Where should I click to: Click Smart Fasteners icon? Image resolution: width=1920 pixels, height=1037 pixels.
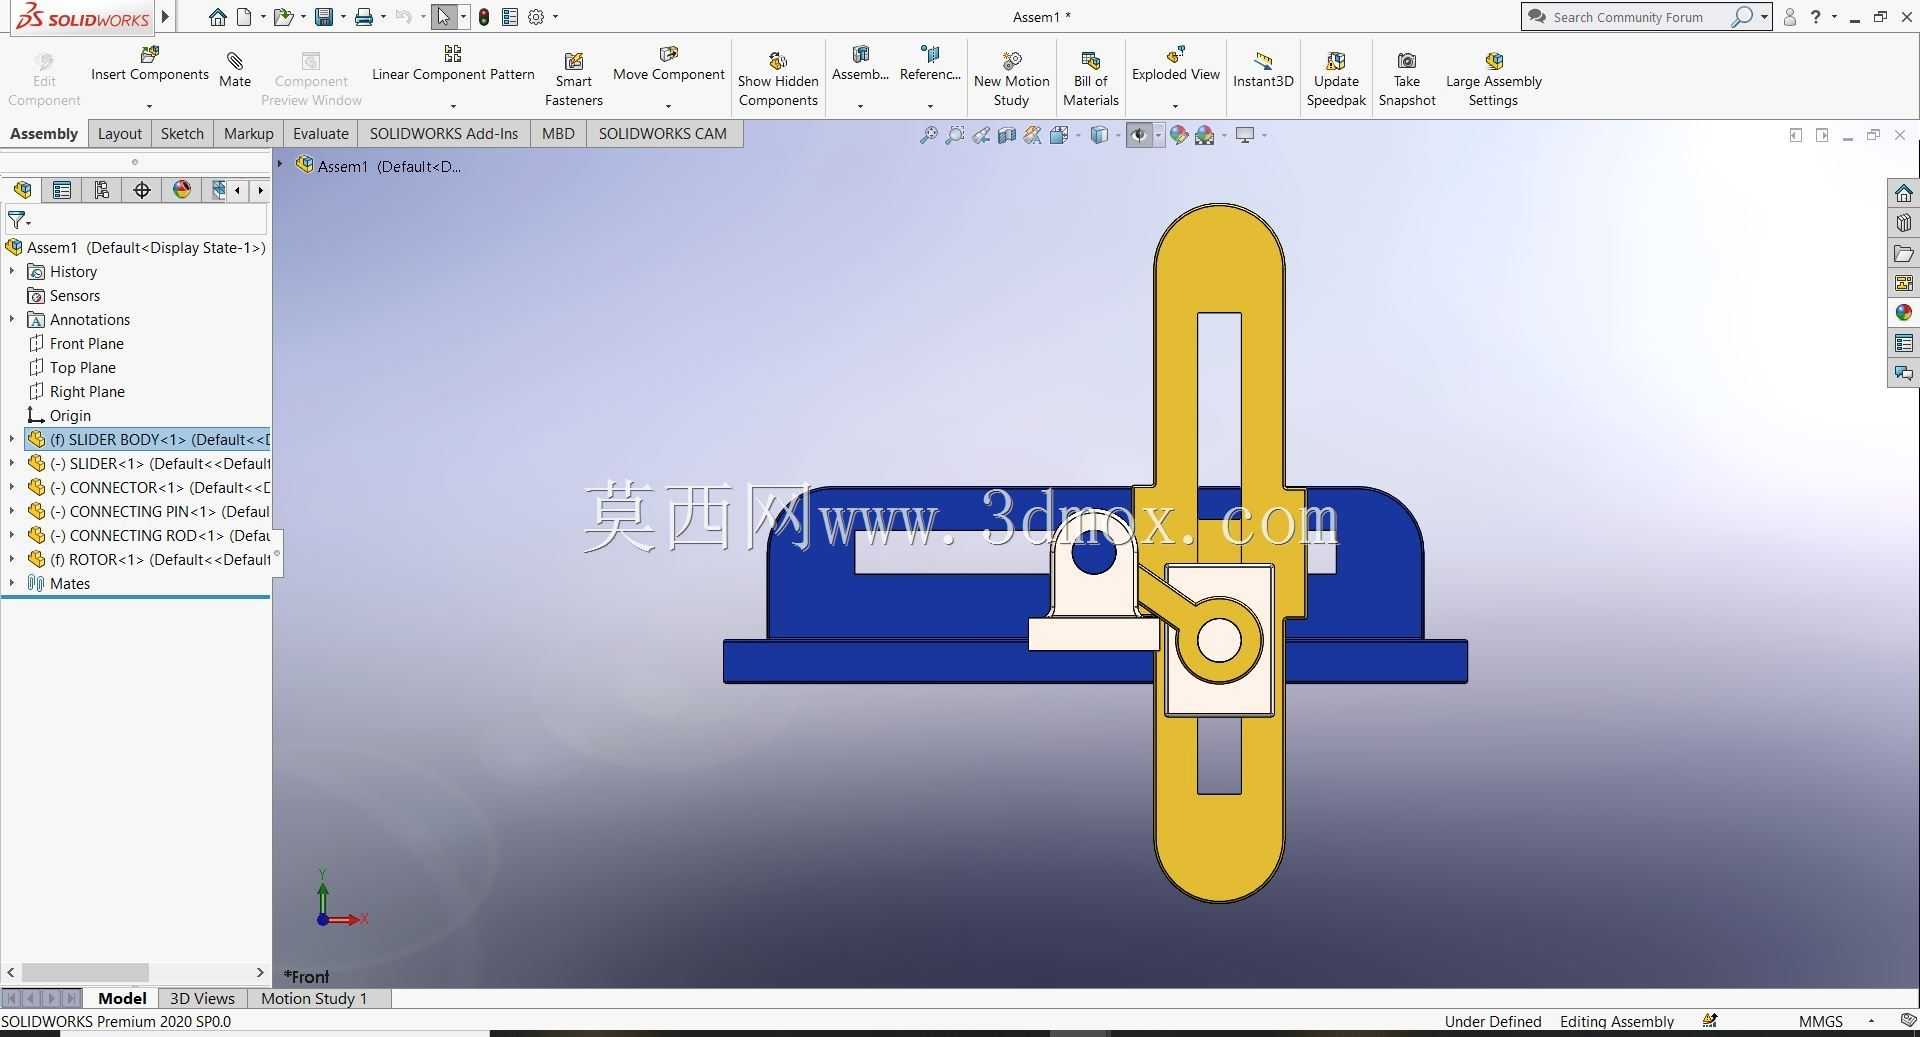[x=574, y=79]
